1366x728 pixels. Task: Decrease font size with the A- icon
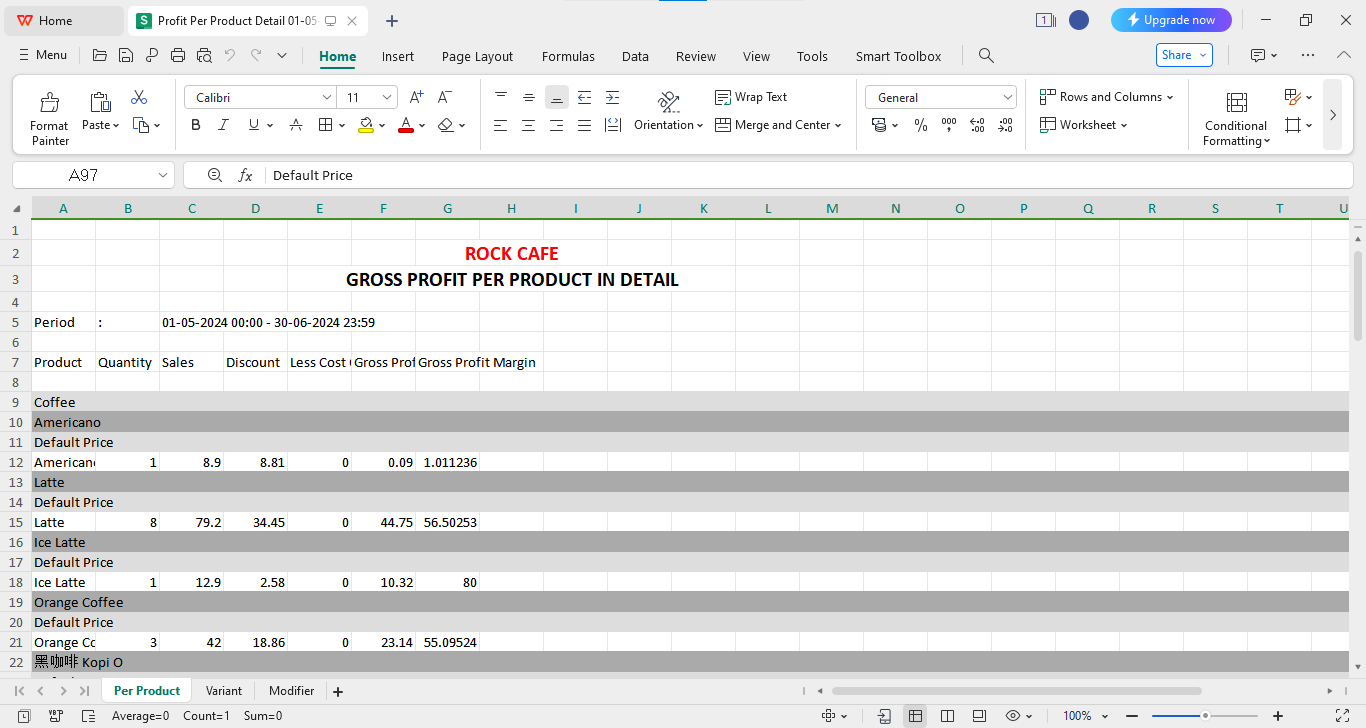click(445, 97)
